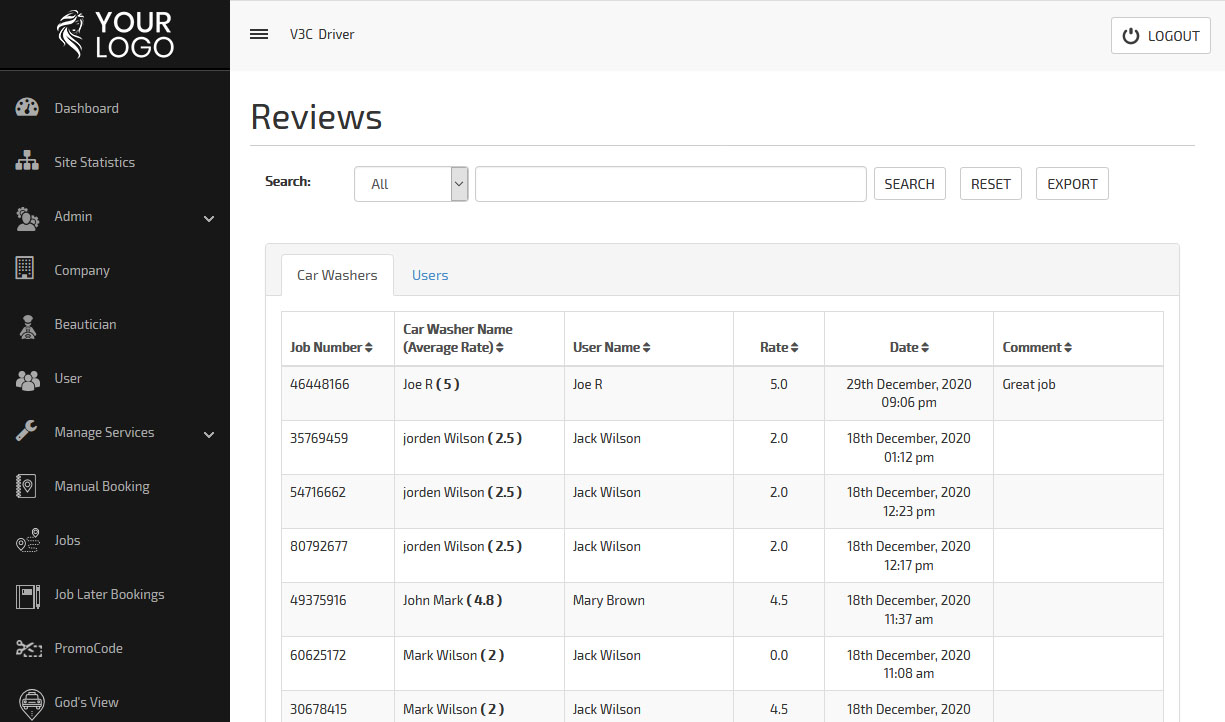Open the search filter All dropdown

411,184
